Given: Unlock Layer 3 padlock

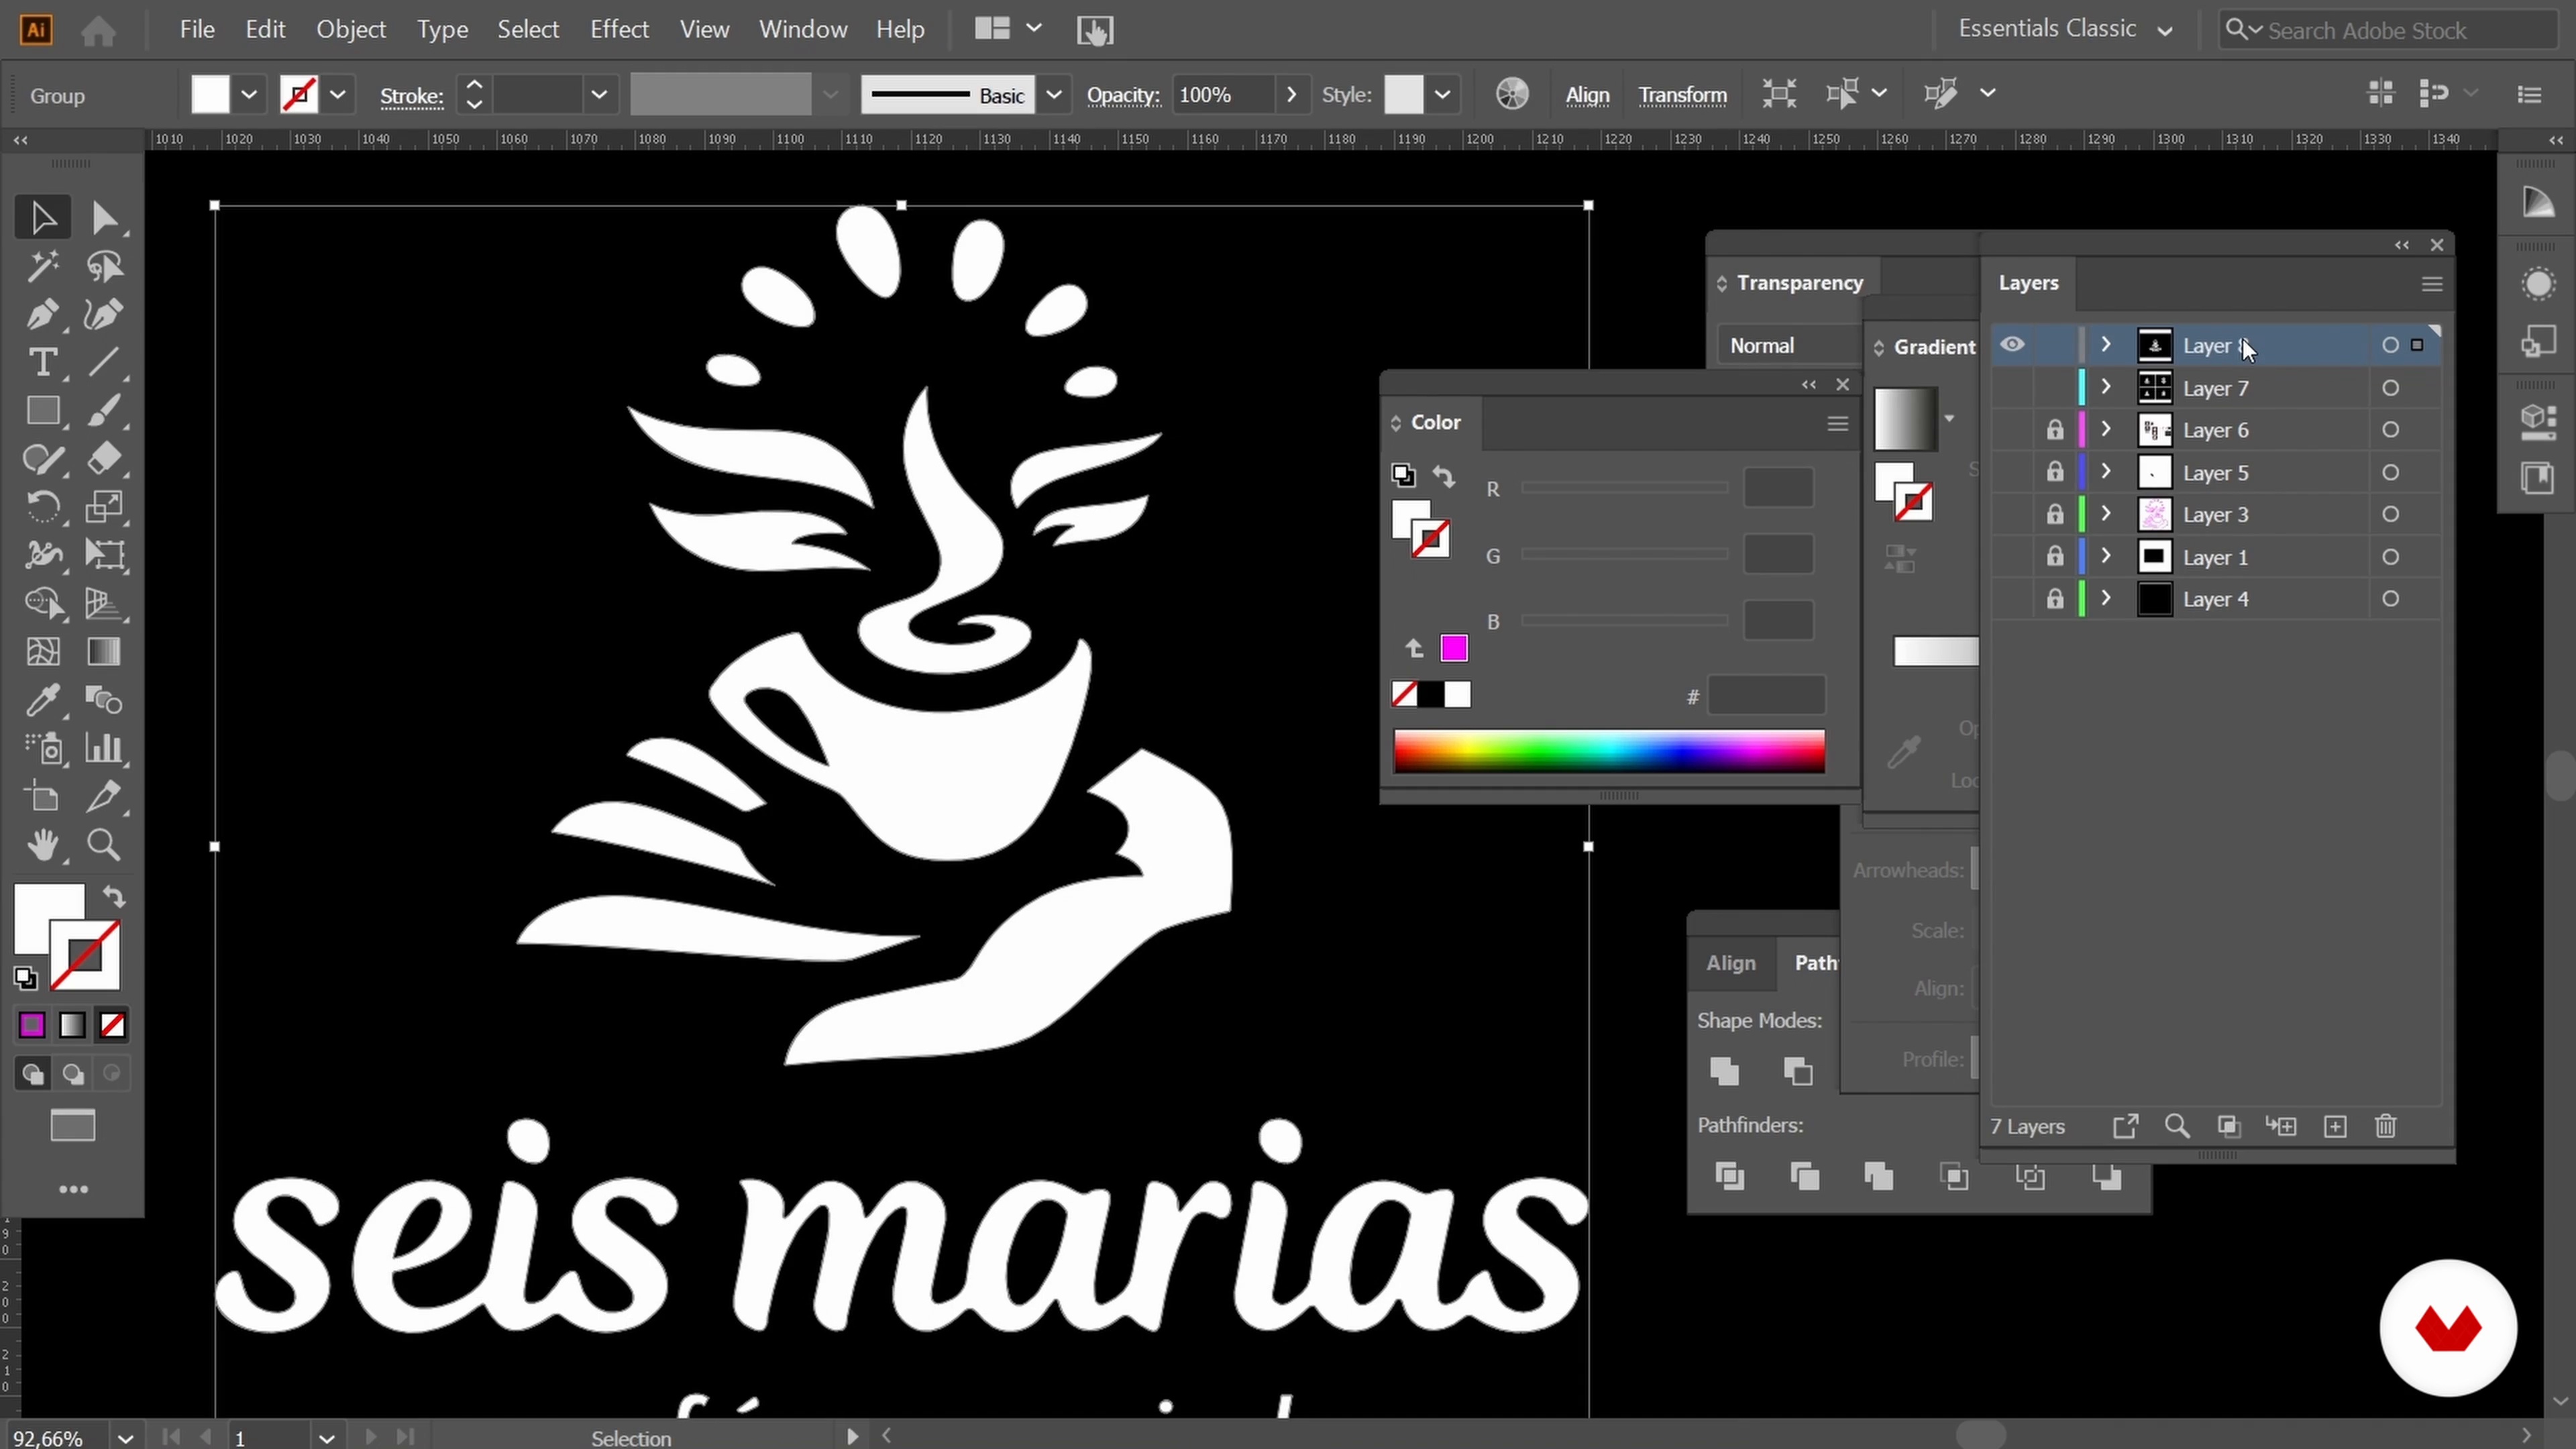Looking at the screenshot, I should (x=2054, y=514).
